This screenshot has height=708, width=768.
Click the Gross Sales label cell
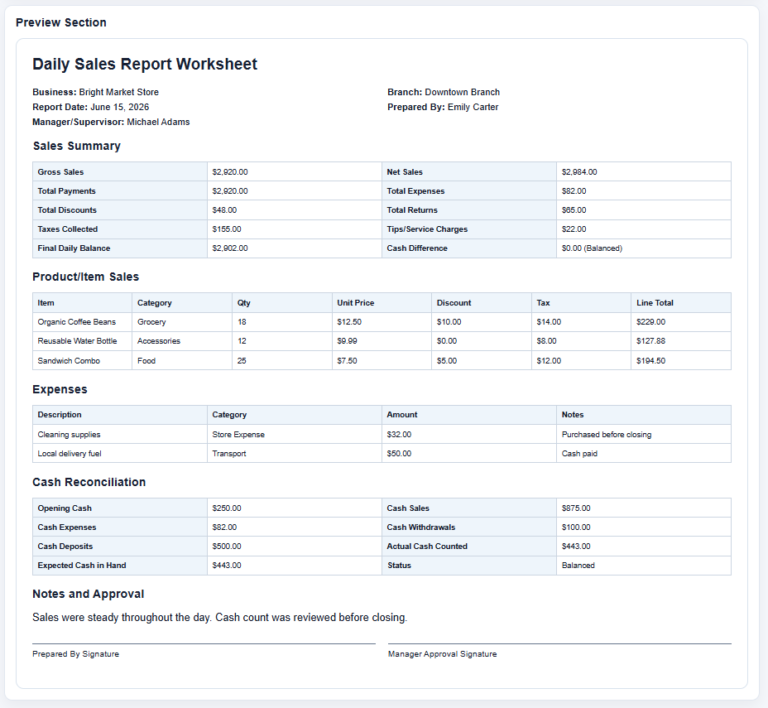(120, 172)
